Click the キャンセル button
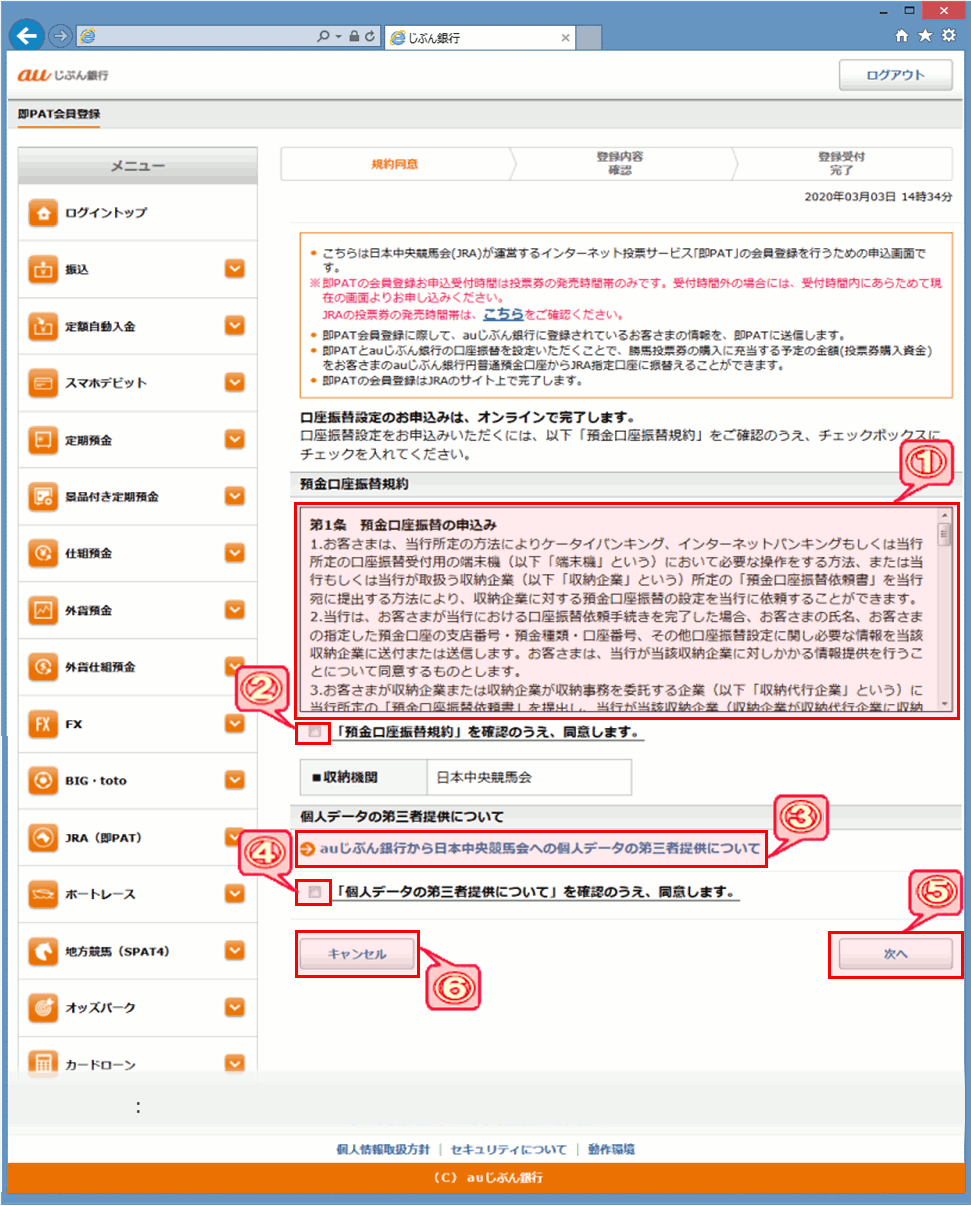This screenshot has width=971, height=1206. point(357,954)
